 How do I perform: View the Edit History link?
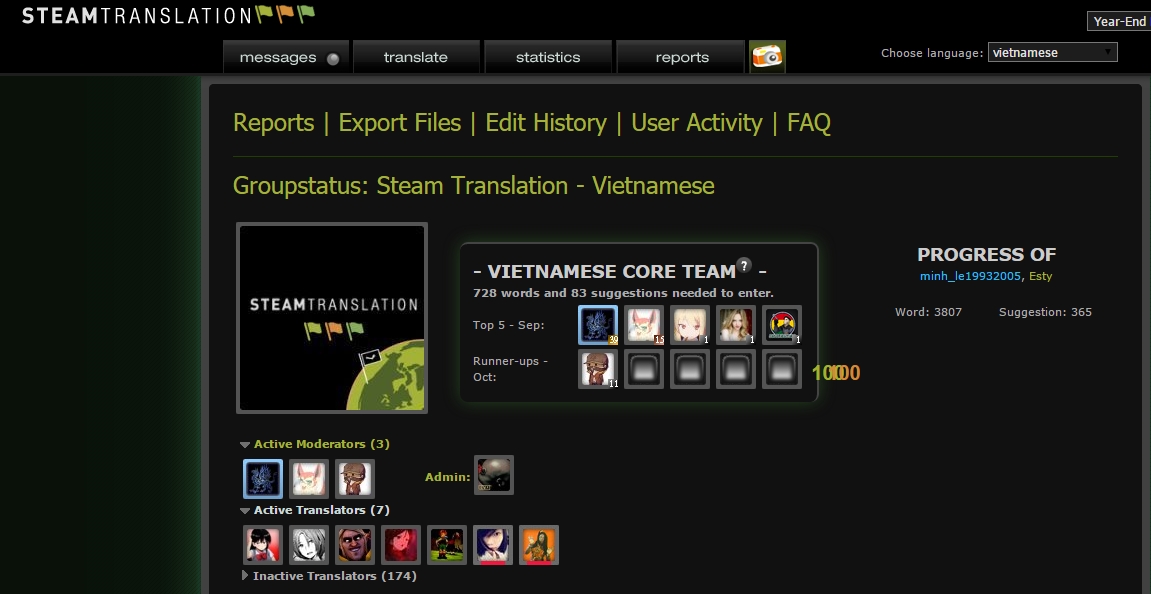[546, 123]
